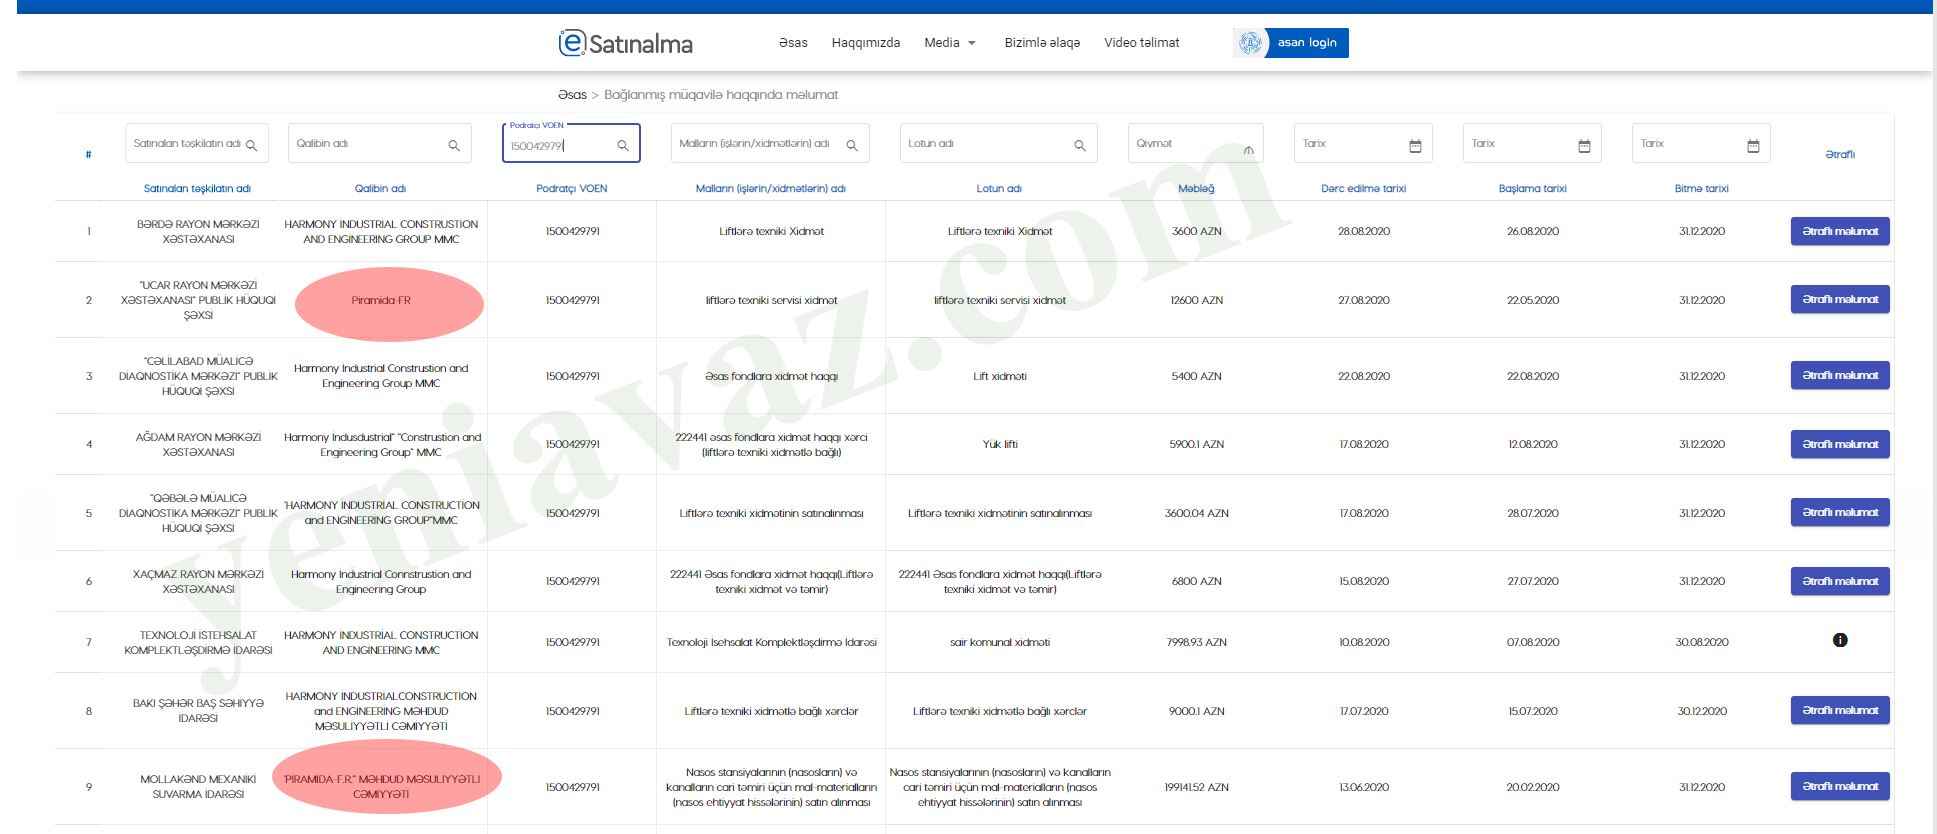Screen dimensions: 1937x834
Task: Open Ətraflı məlumat for Cəlilabad Müalicə Diaqnostika Mərkəzi
Action: [1840, 375]
